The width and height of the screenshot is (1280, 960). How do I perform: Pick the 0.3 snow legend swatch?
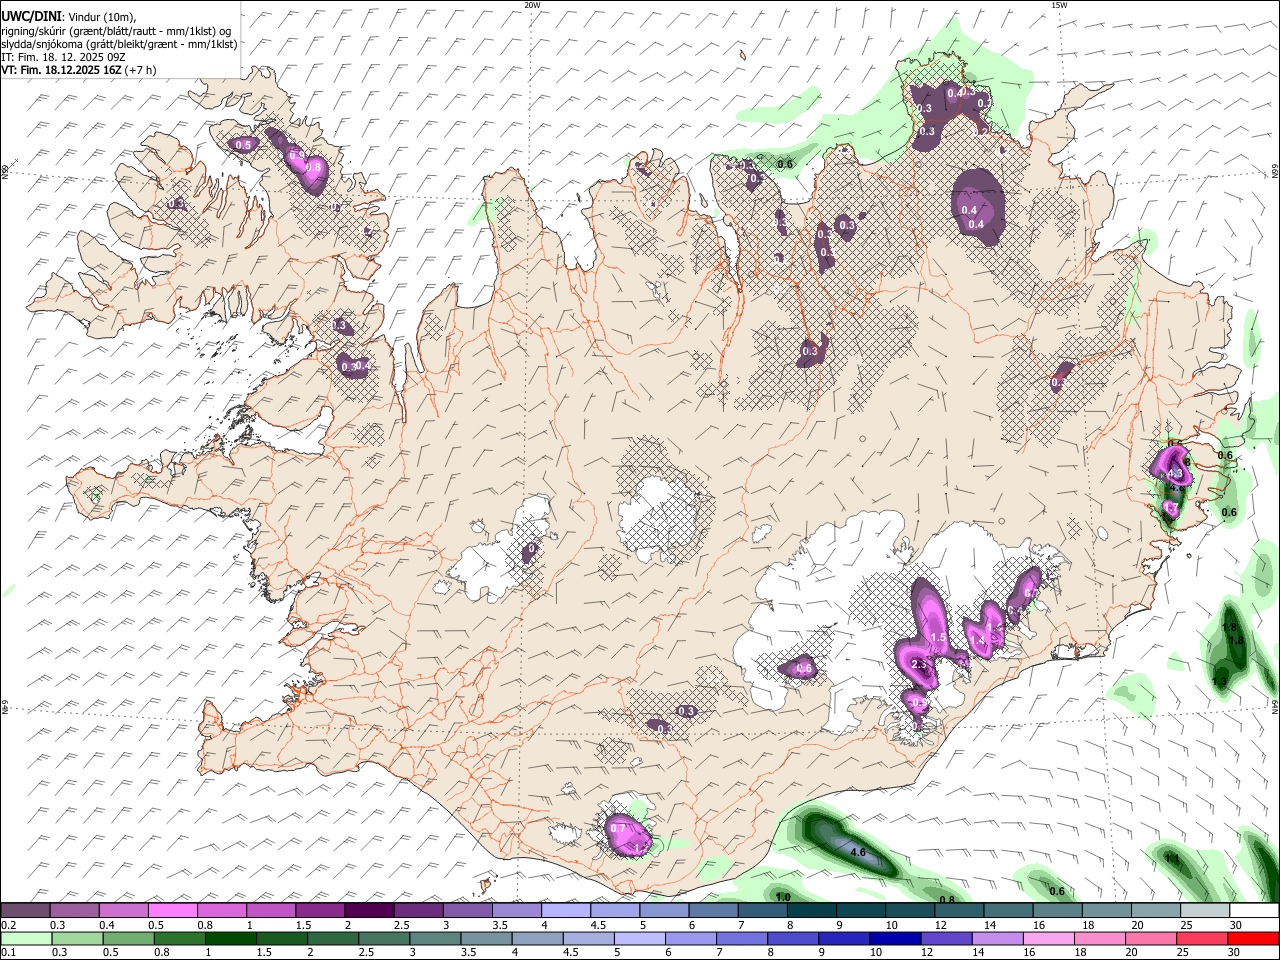(74, 911)
